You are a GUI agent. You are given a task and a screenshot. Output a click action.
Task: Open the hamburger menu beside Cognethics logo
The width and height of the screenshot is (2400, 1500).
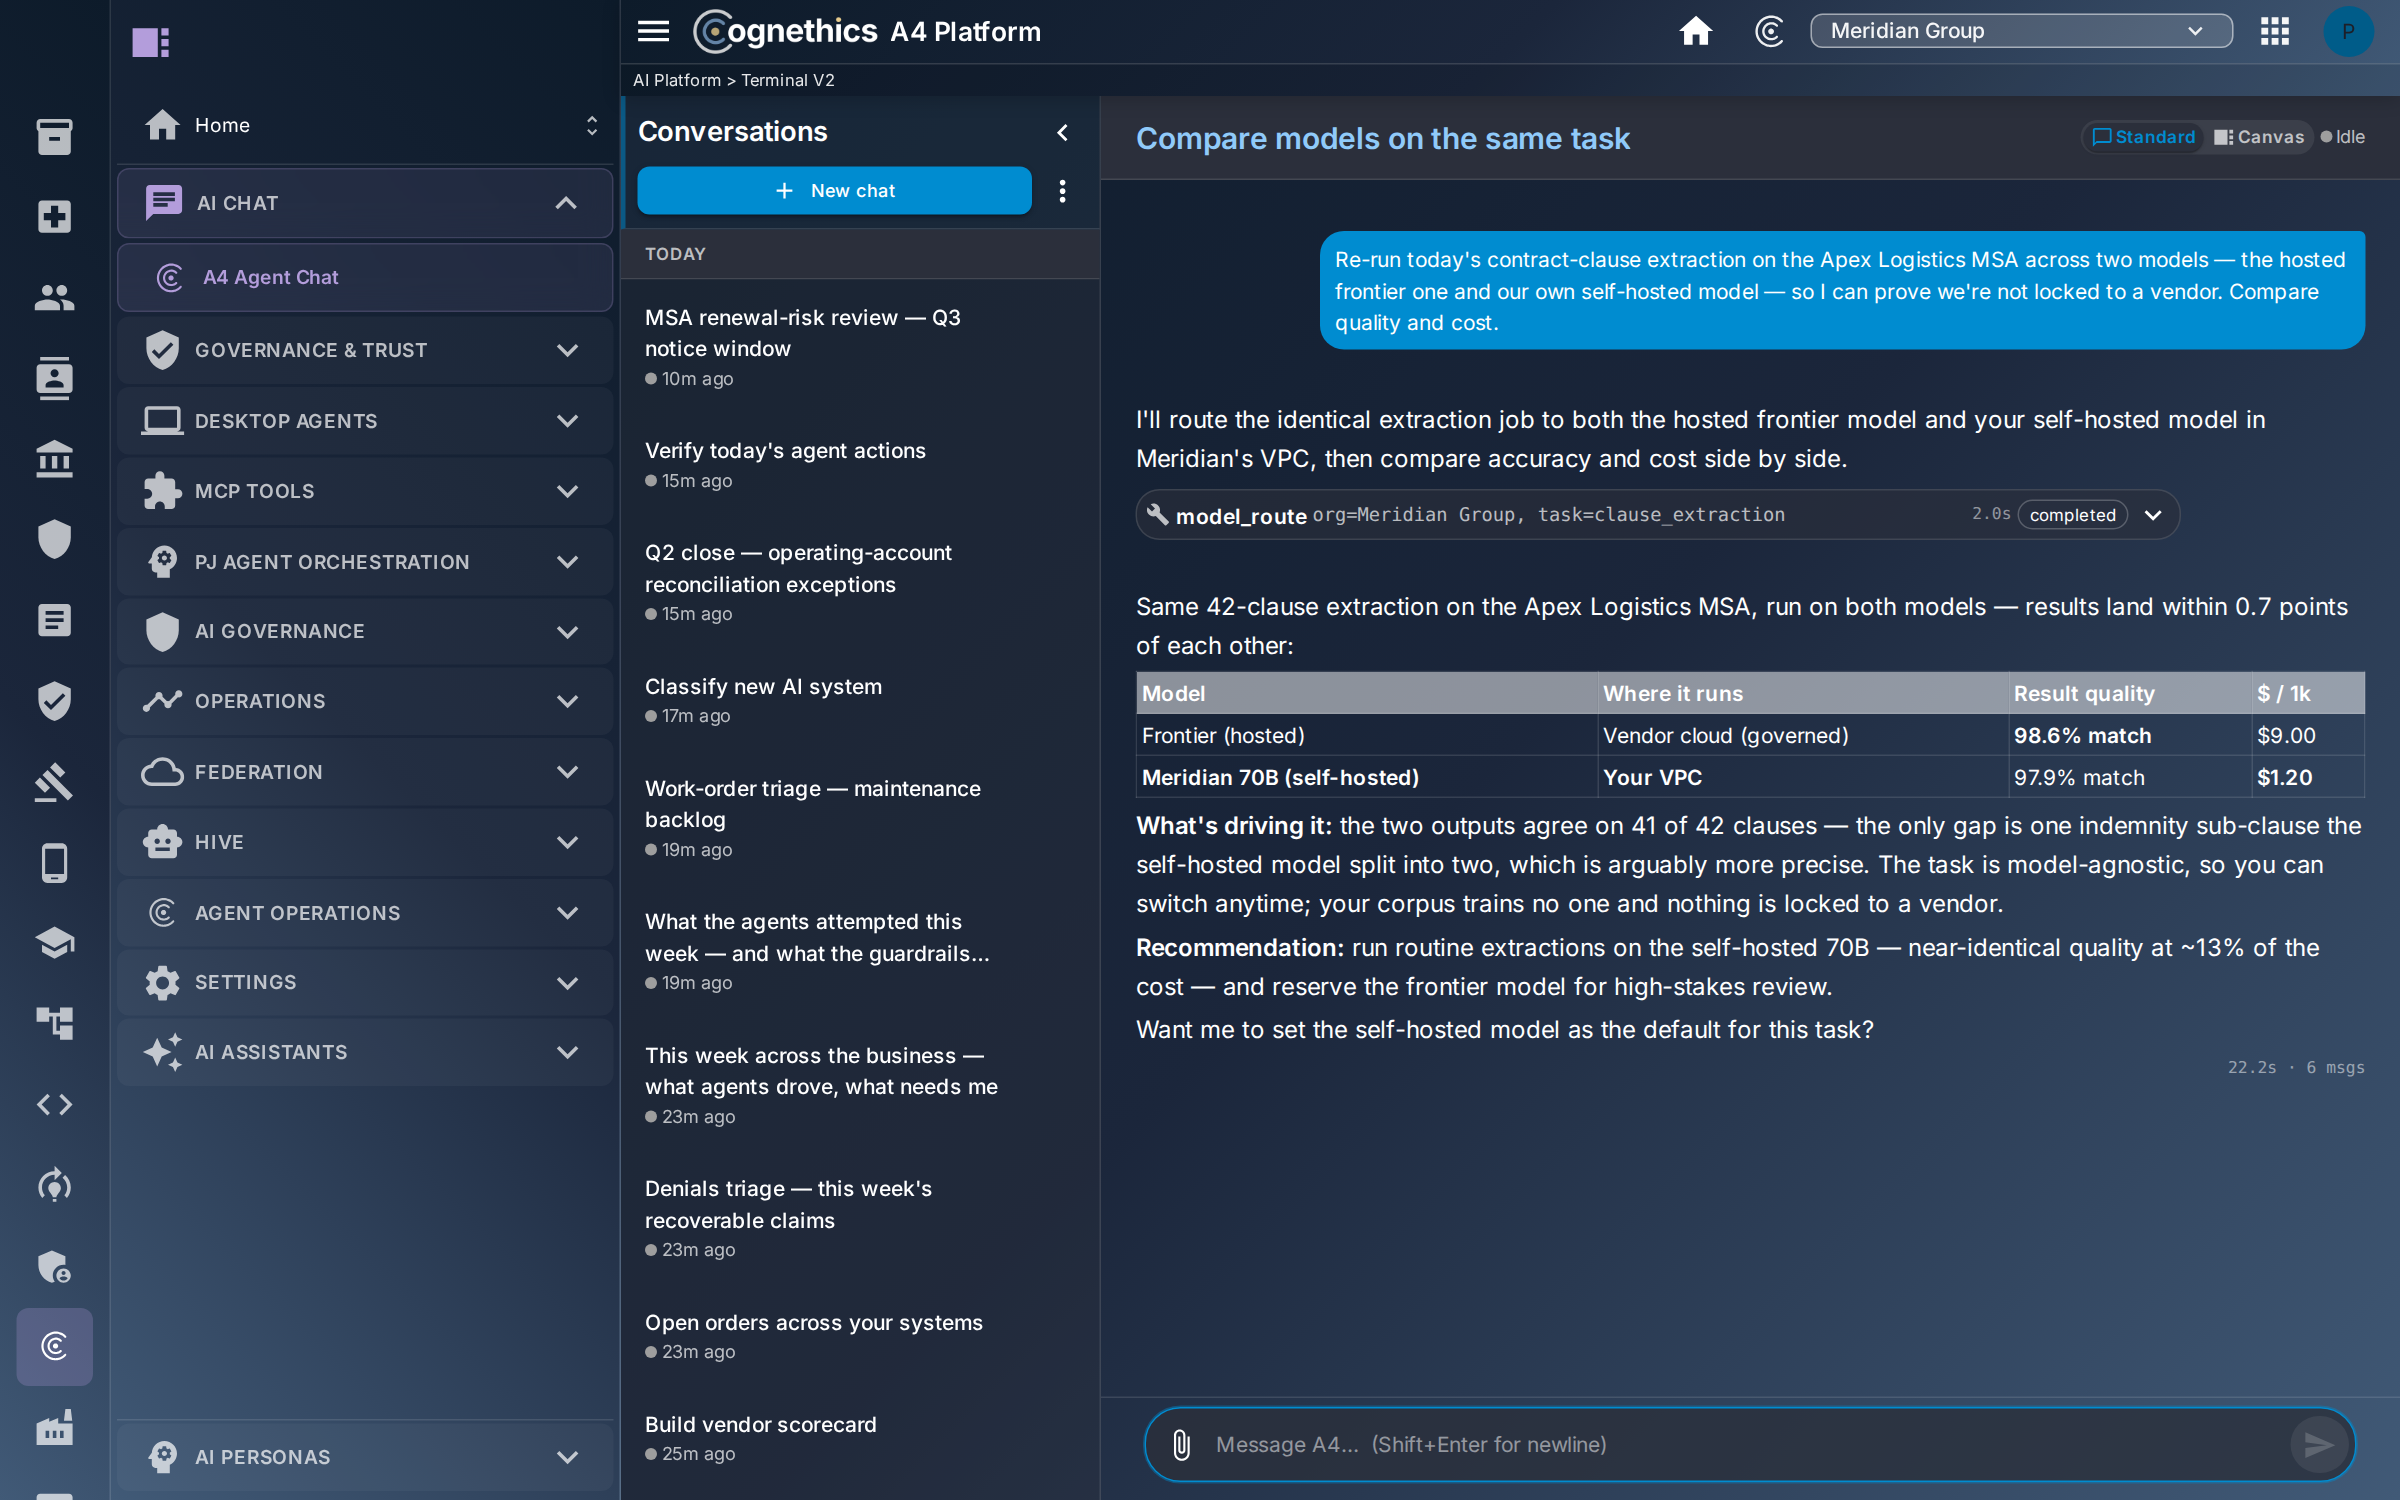[653, 31]
